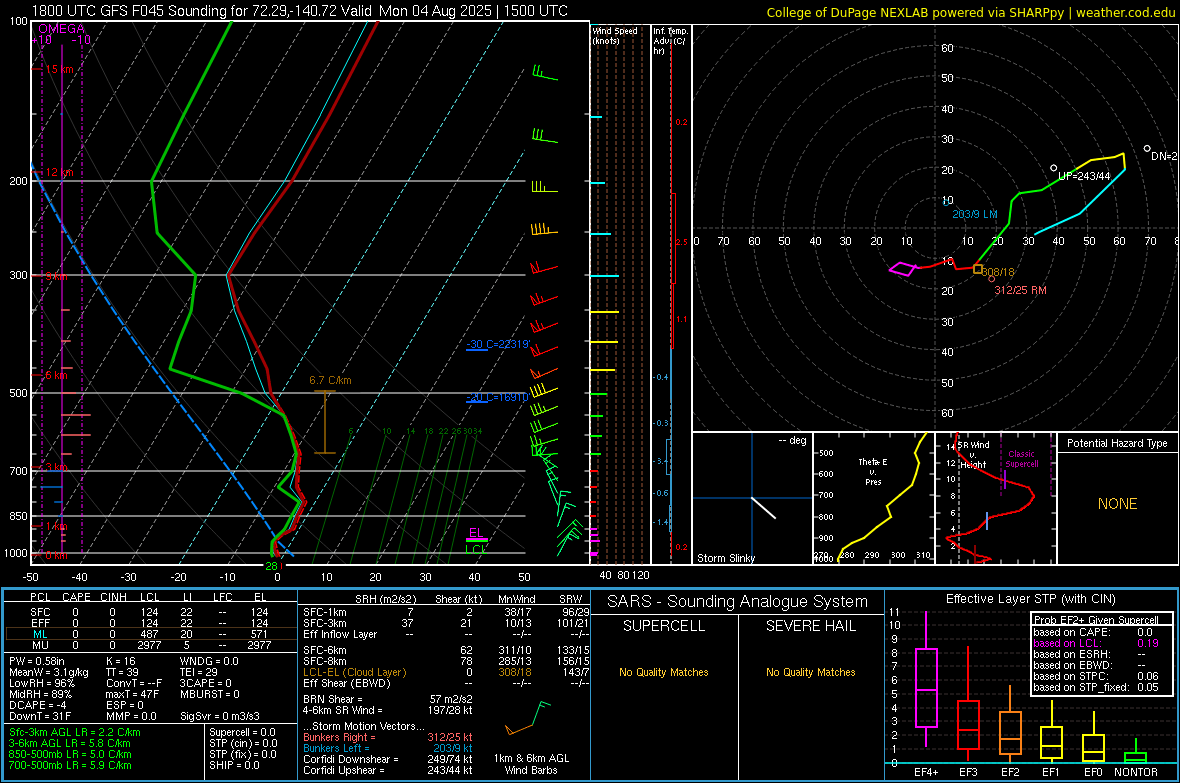Click the CINH column header
The height and width of the screenshot is (783, 1180).
point(114,597)
